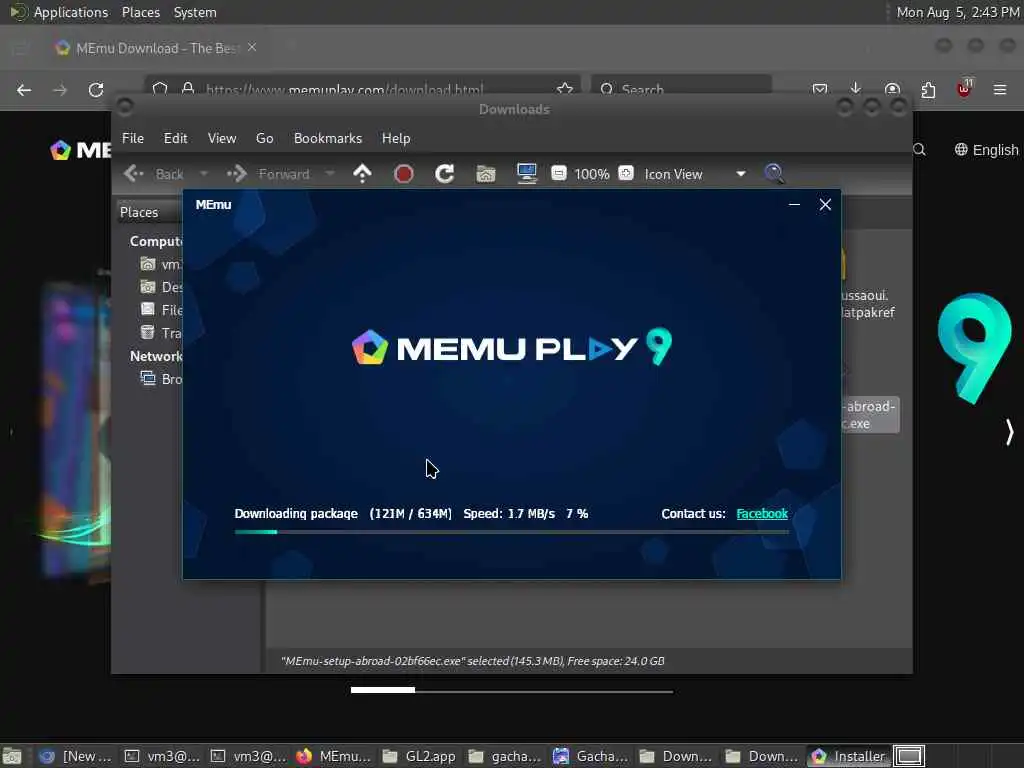Open the Places menu in top panel
This screenshot has width=1024, height=768.
click(x=140, y=12)
